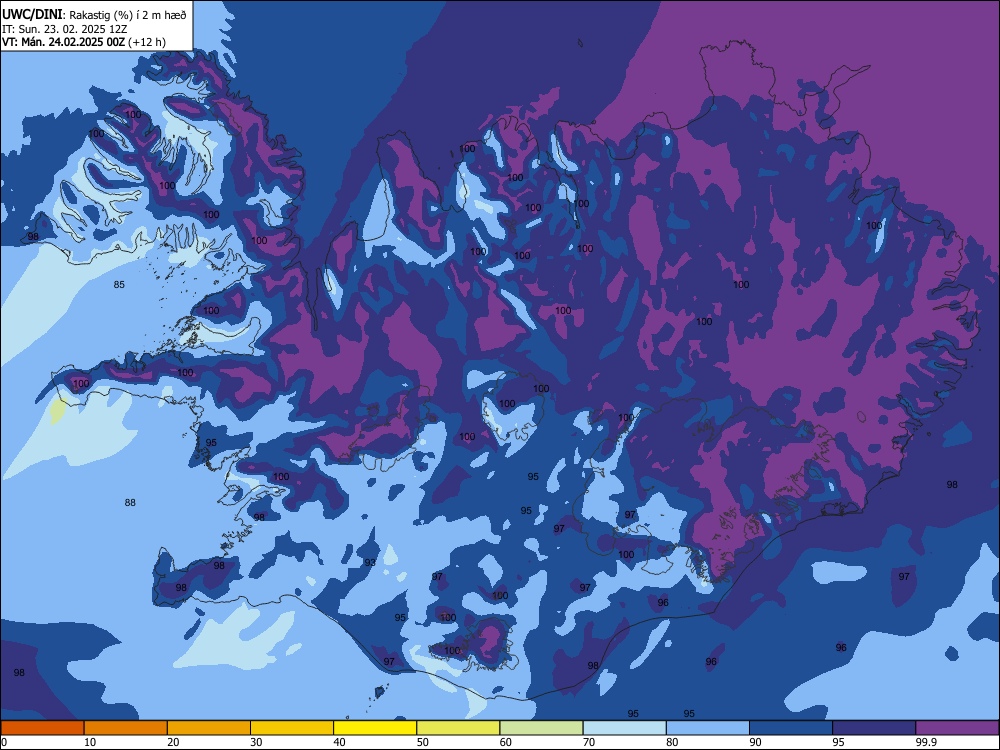Click the '70' legend tick label
This screenshot has height=750, width=1000.
589,742
